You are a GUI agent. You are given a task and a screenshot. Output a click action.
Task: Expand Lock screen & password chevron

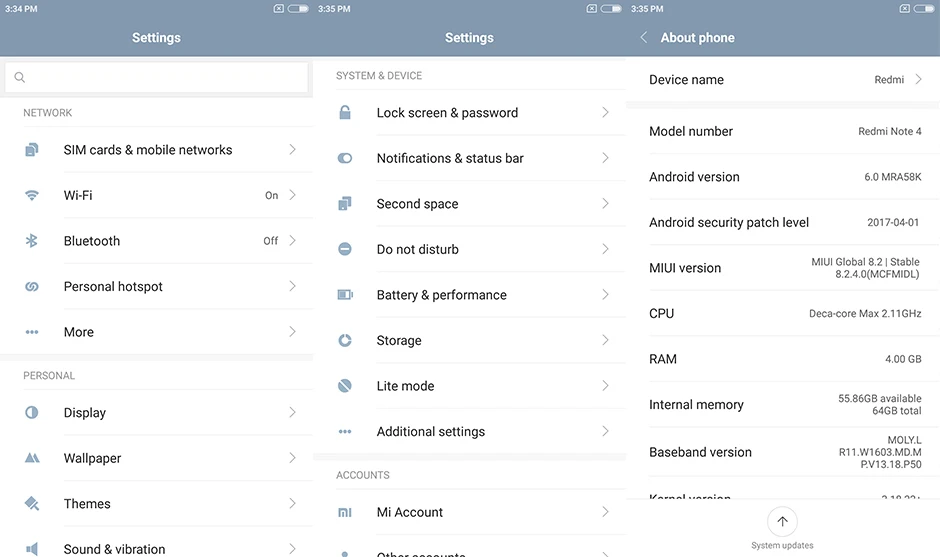605,112
